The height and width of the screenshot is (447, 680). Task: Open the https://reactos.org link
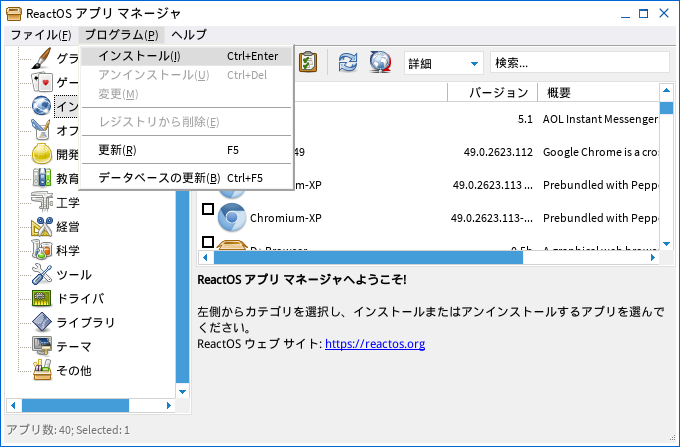pyautogui.click(x=375, y=344)
